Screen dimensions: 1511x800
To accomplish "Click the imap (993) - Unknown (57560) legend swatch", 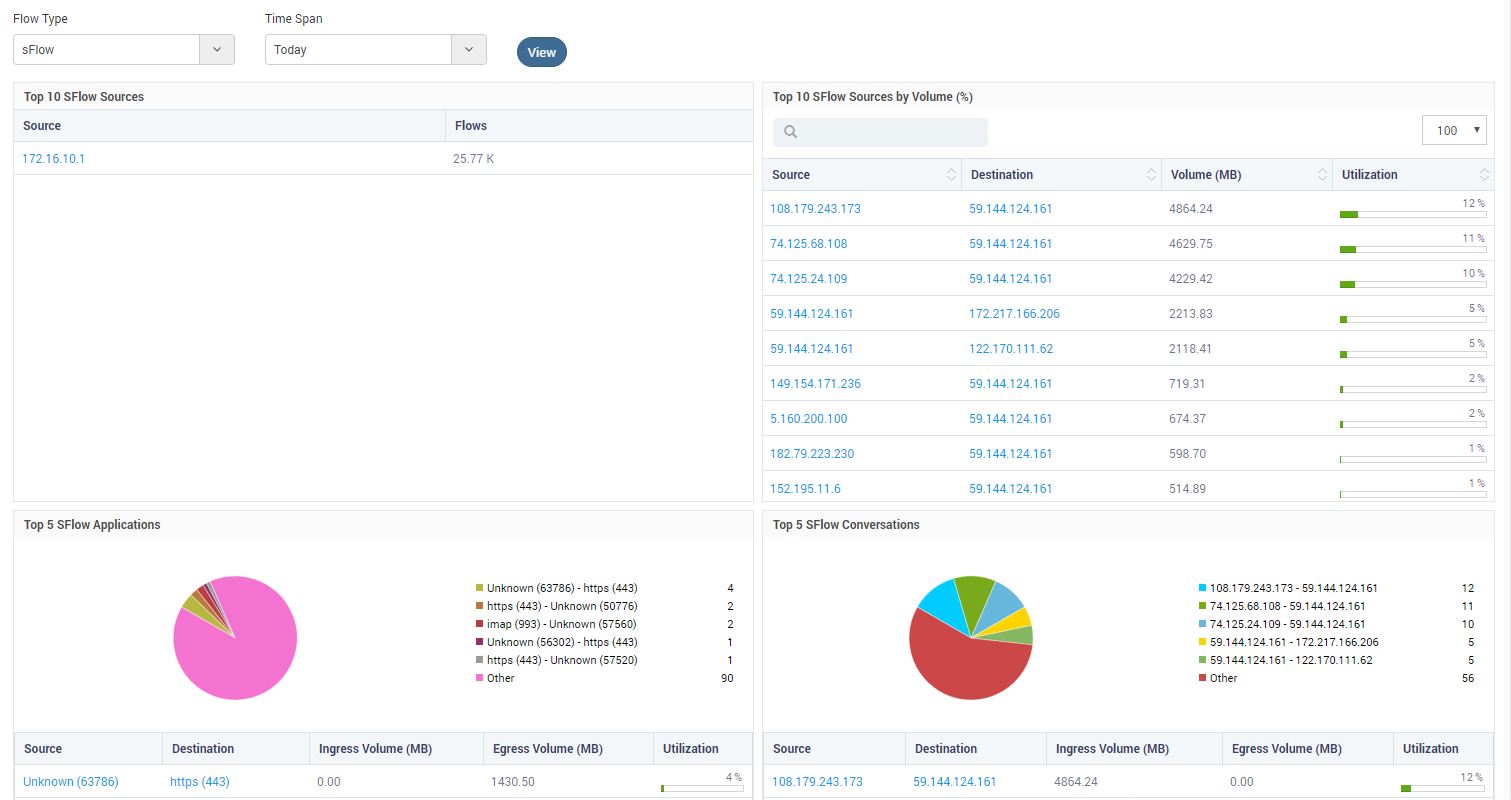I will (x=479, y=624).
